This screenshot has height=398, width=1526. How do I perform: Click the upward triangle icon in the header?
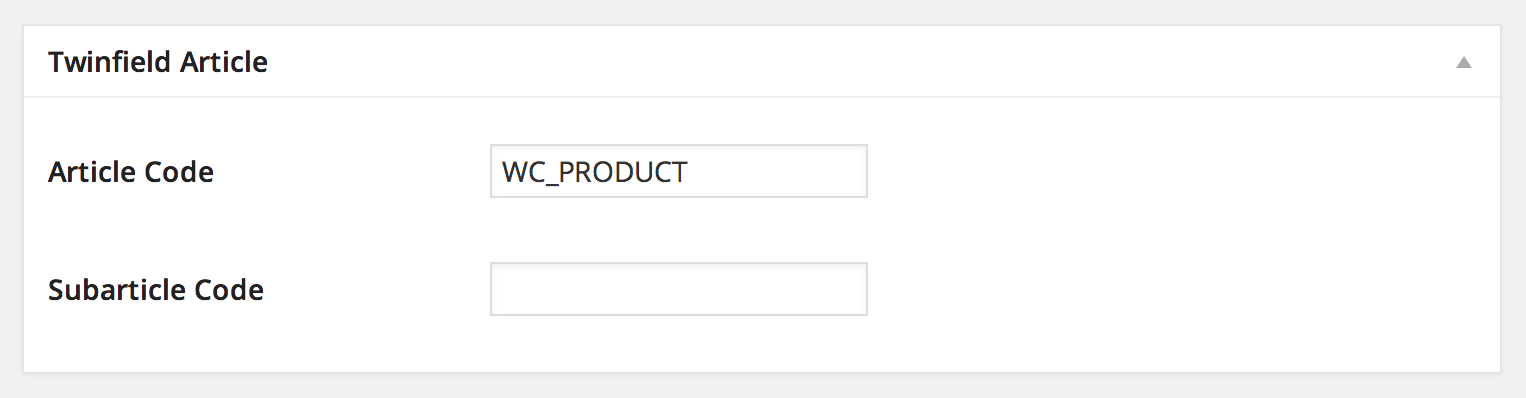1463,62
